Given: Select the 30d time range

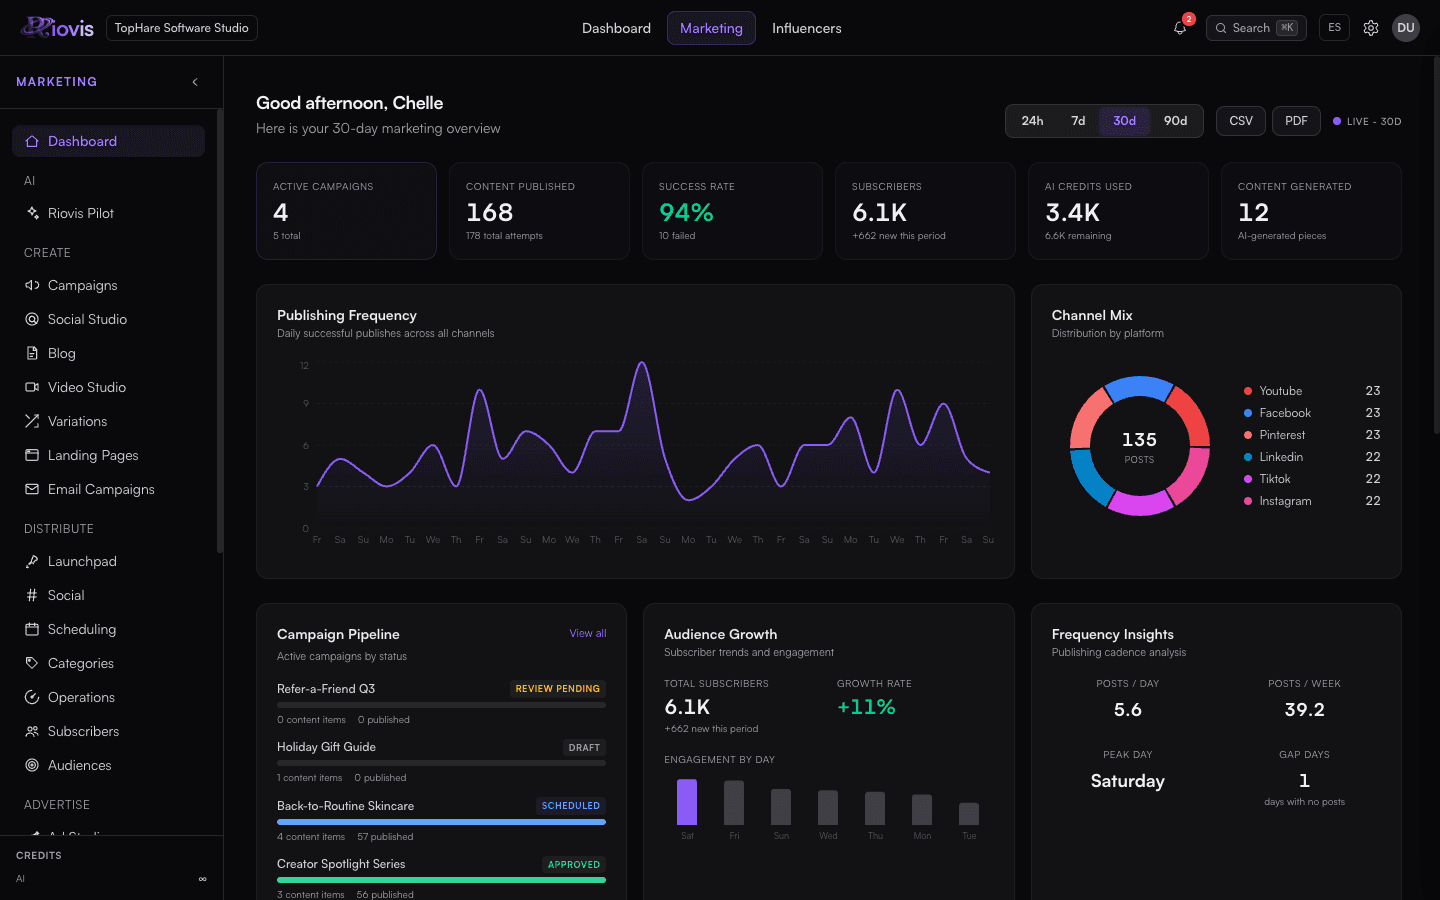Looking at the screenshot, I should click(1125, 121).
